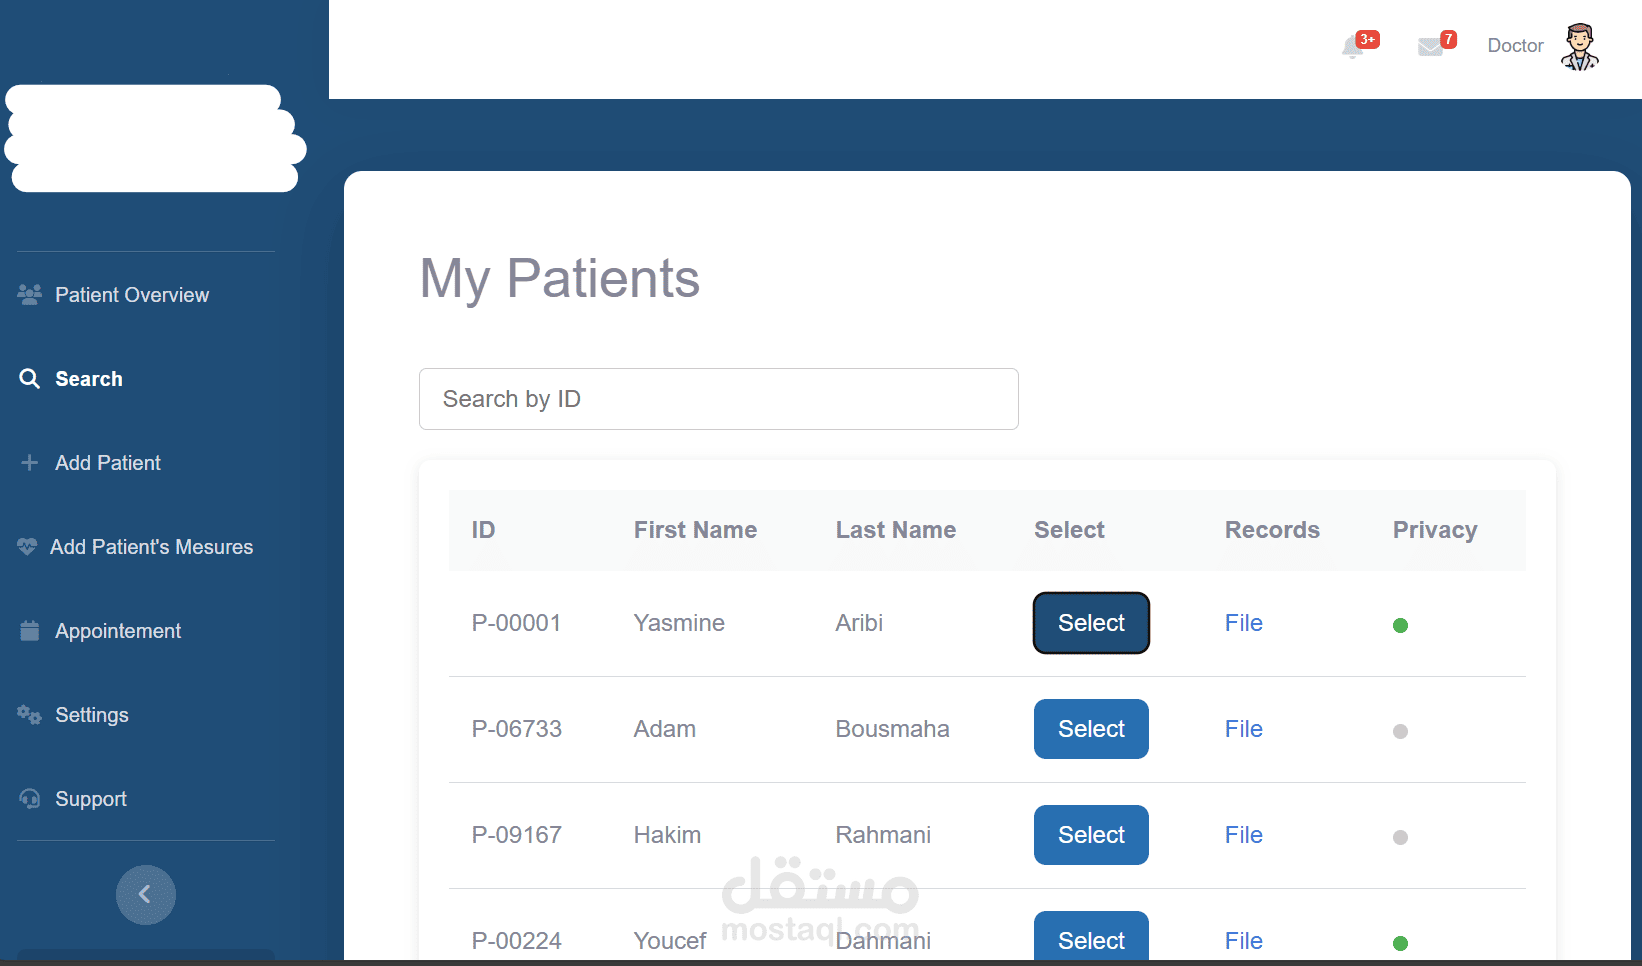The image size is (1642, 966).
Task: Open the File link for Hakim Rahmani
Action: click(1243, 835)
